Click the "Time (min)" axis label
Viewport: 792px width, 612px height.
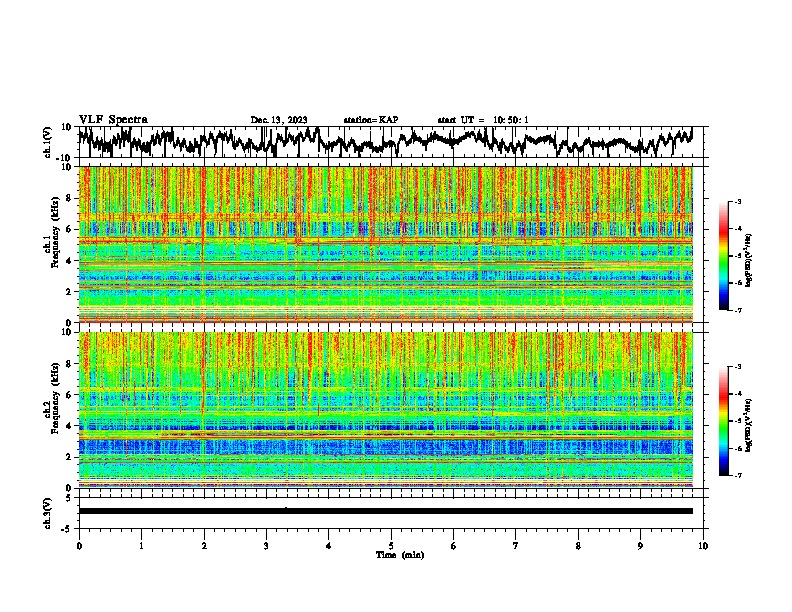400,555
